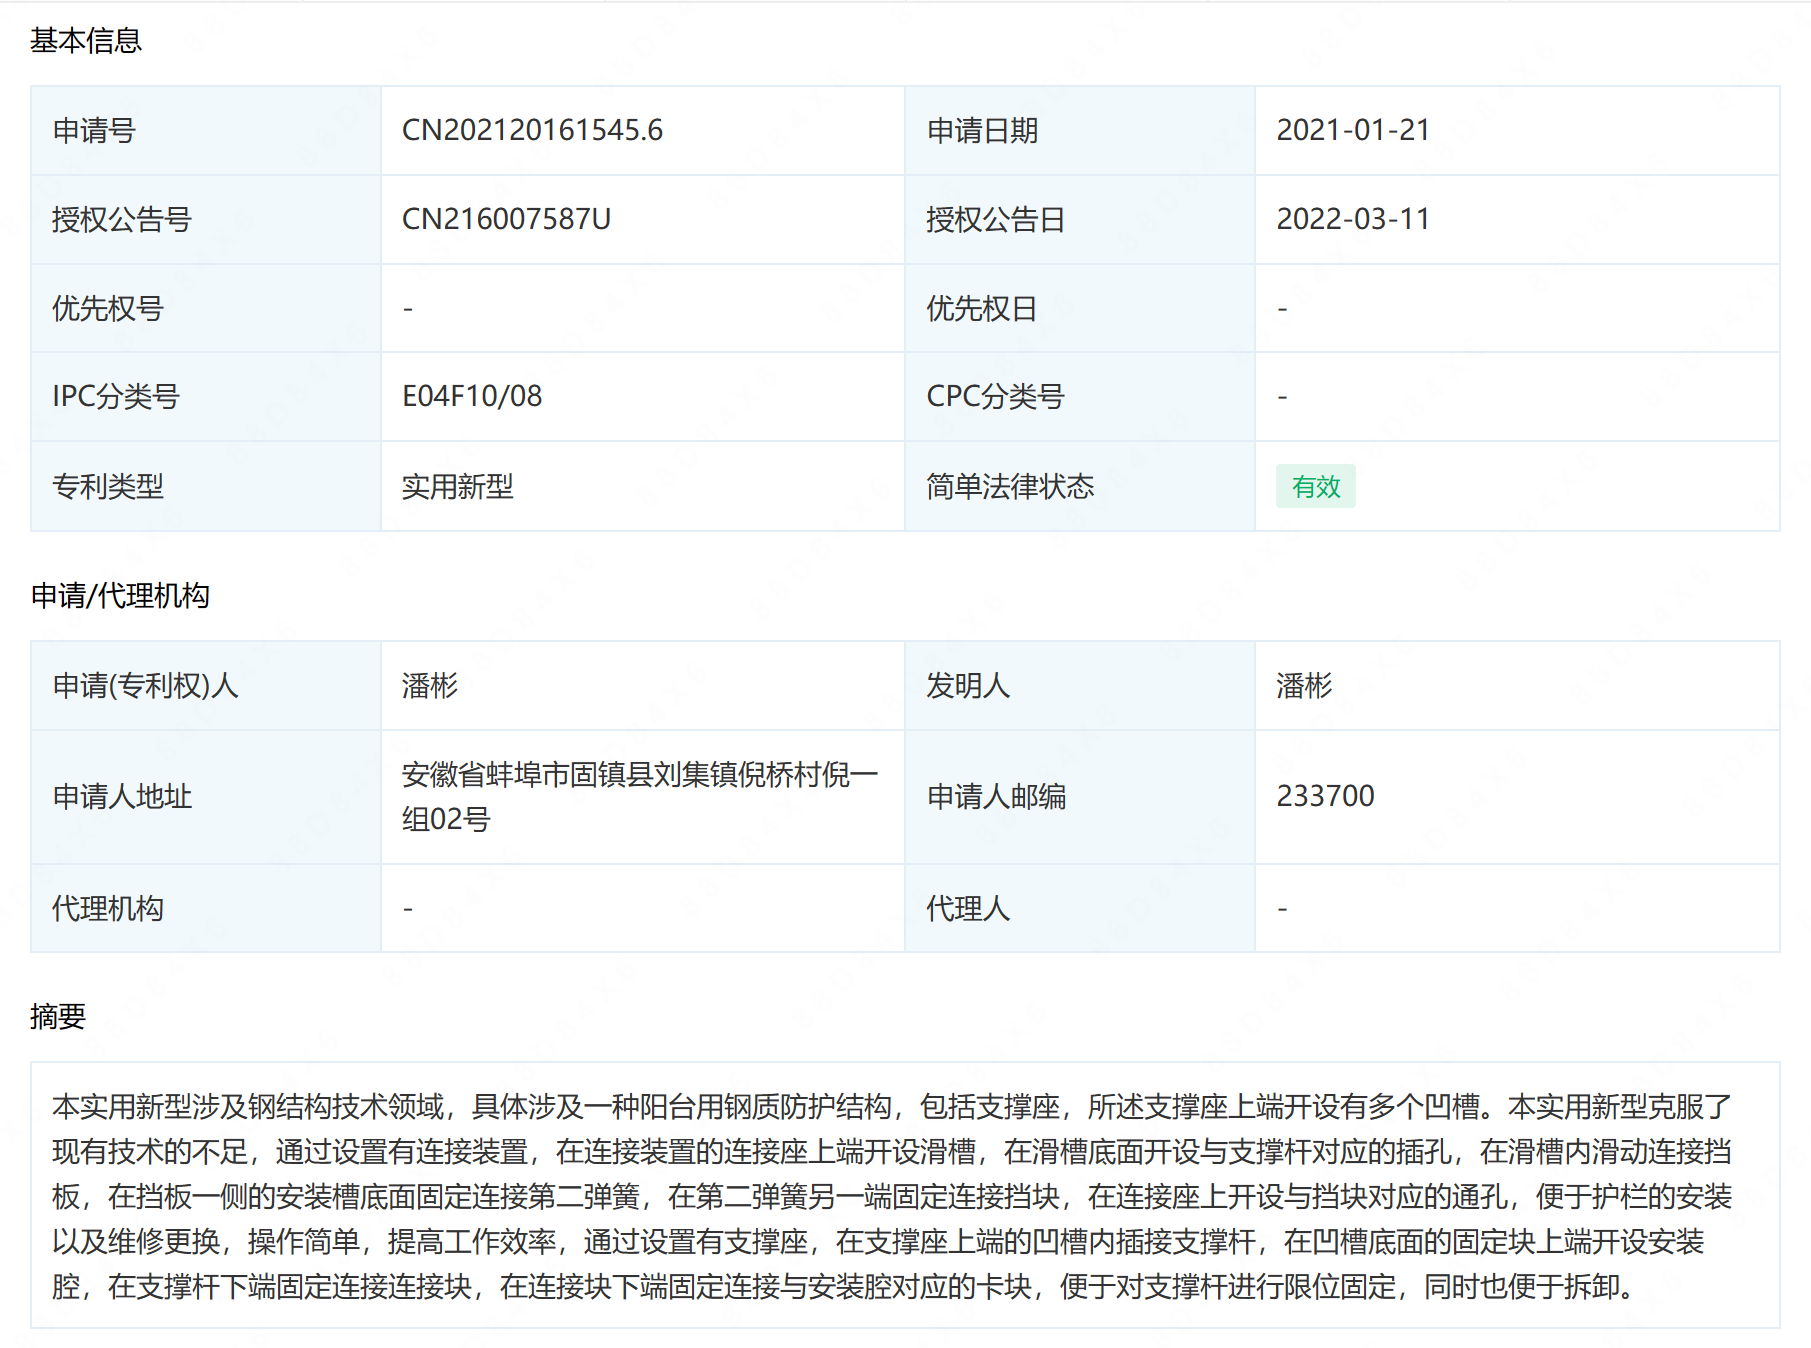The height and width of the screenshot is (1348, 1811).
Task: Click the 基本信息 section heading
Action: (x=86, y=41)
